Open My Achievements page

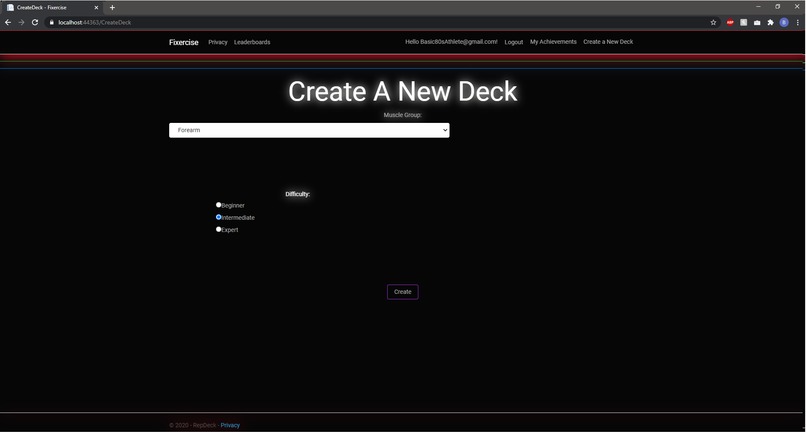point(553,42)
